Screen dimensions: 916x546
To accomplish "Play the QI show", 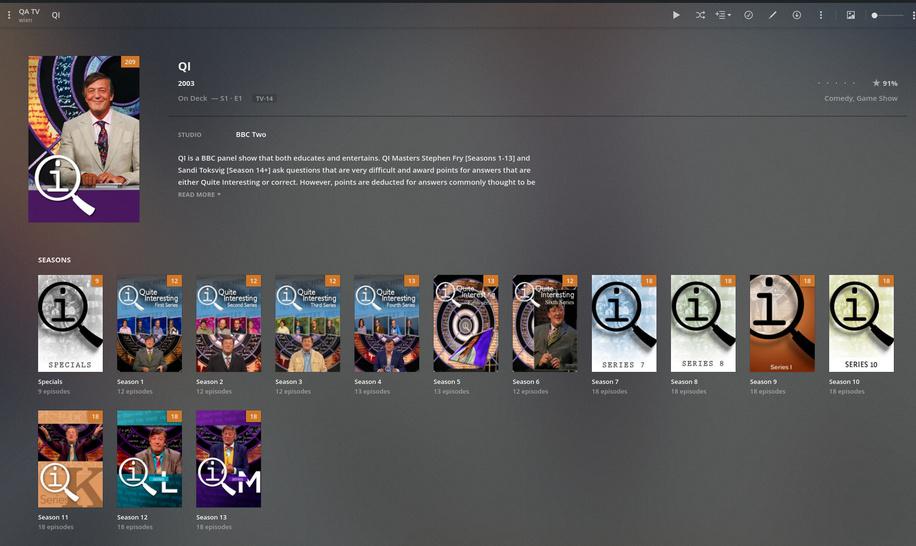I will coord(676,15).
